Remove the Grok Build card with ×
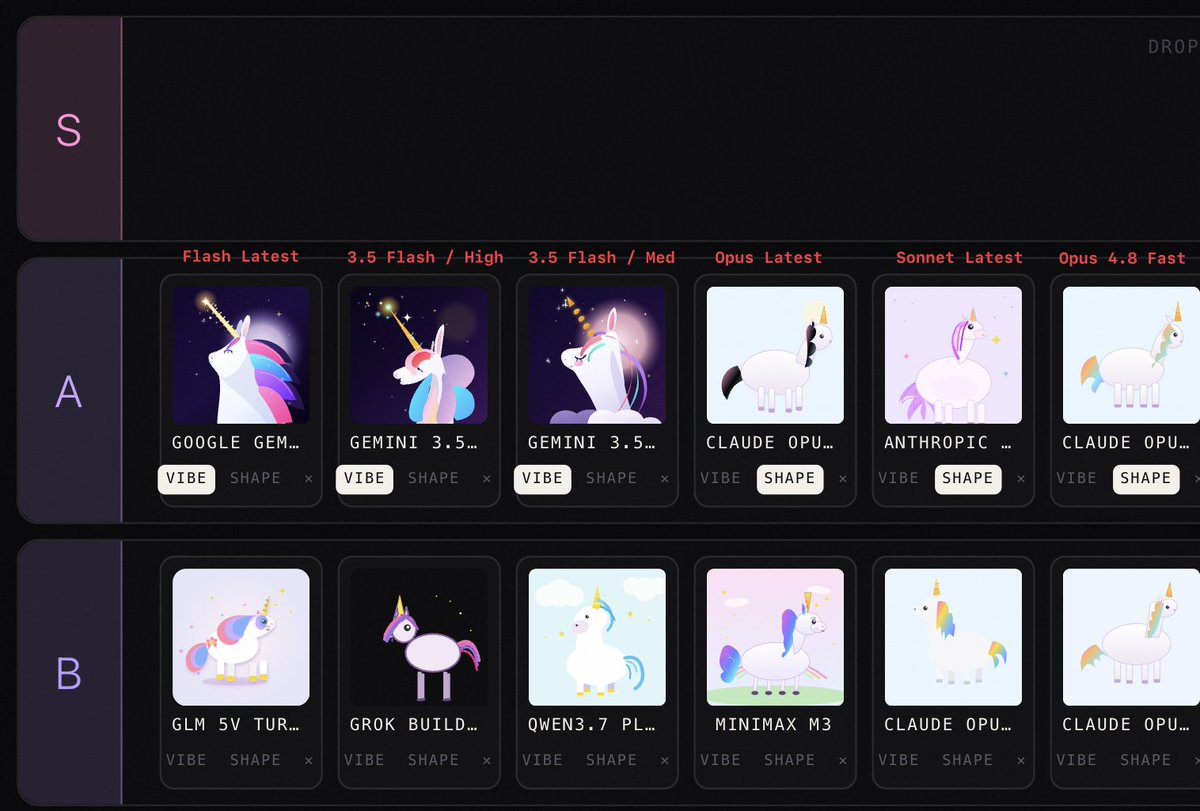The width and height of the screenshot is (1200, 811). click(x=486, y=761)
